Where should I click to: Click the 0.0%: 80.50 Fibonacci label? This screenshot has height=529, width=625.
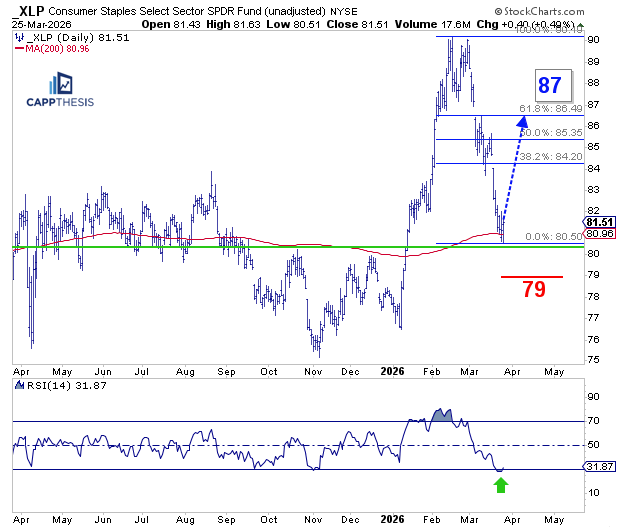[x=554, y=236]
